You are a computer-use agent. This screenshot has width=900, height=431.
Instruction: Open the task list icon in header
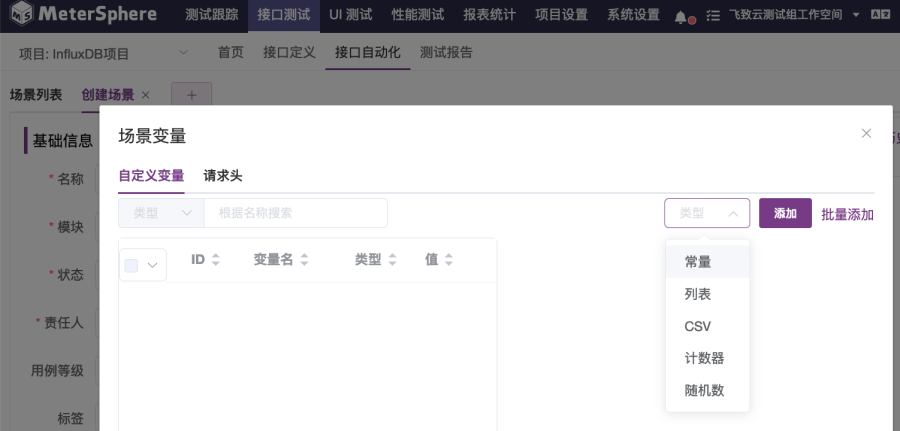pyautogui.click(x=712, y=16)
